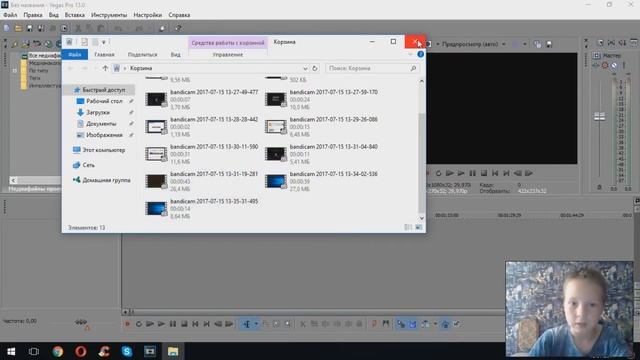Click Save snapshot icon in preview toolbar
640x360 pixels.
[x=549, y=44]
